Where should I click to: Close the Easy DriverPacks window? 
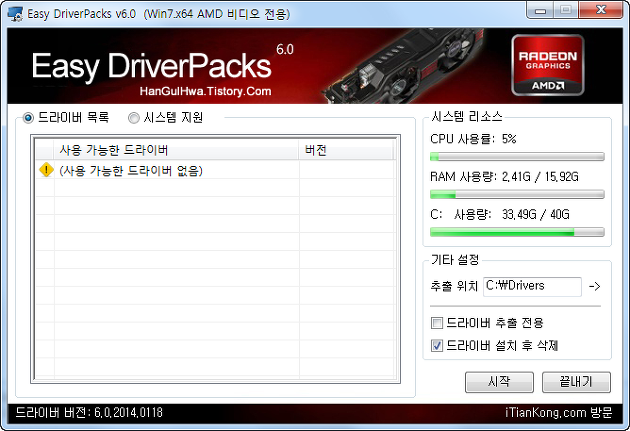[x=601, y=10]
